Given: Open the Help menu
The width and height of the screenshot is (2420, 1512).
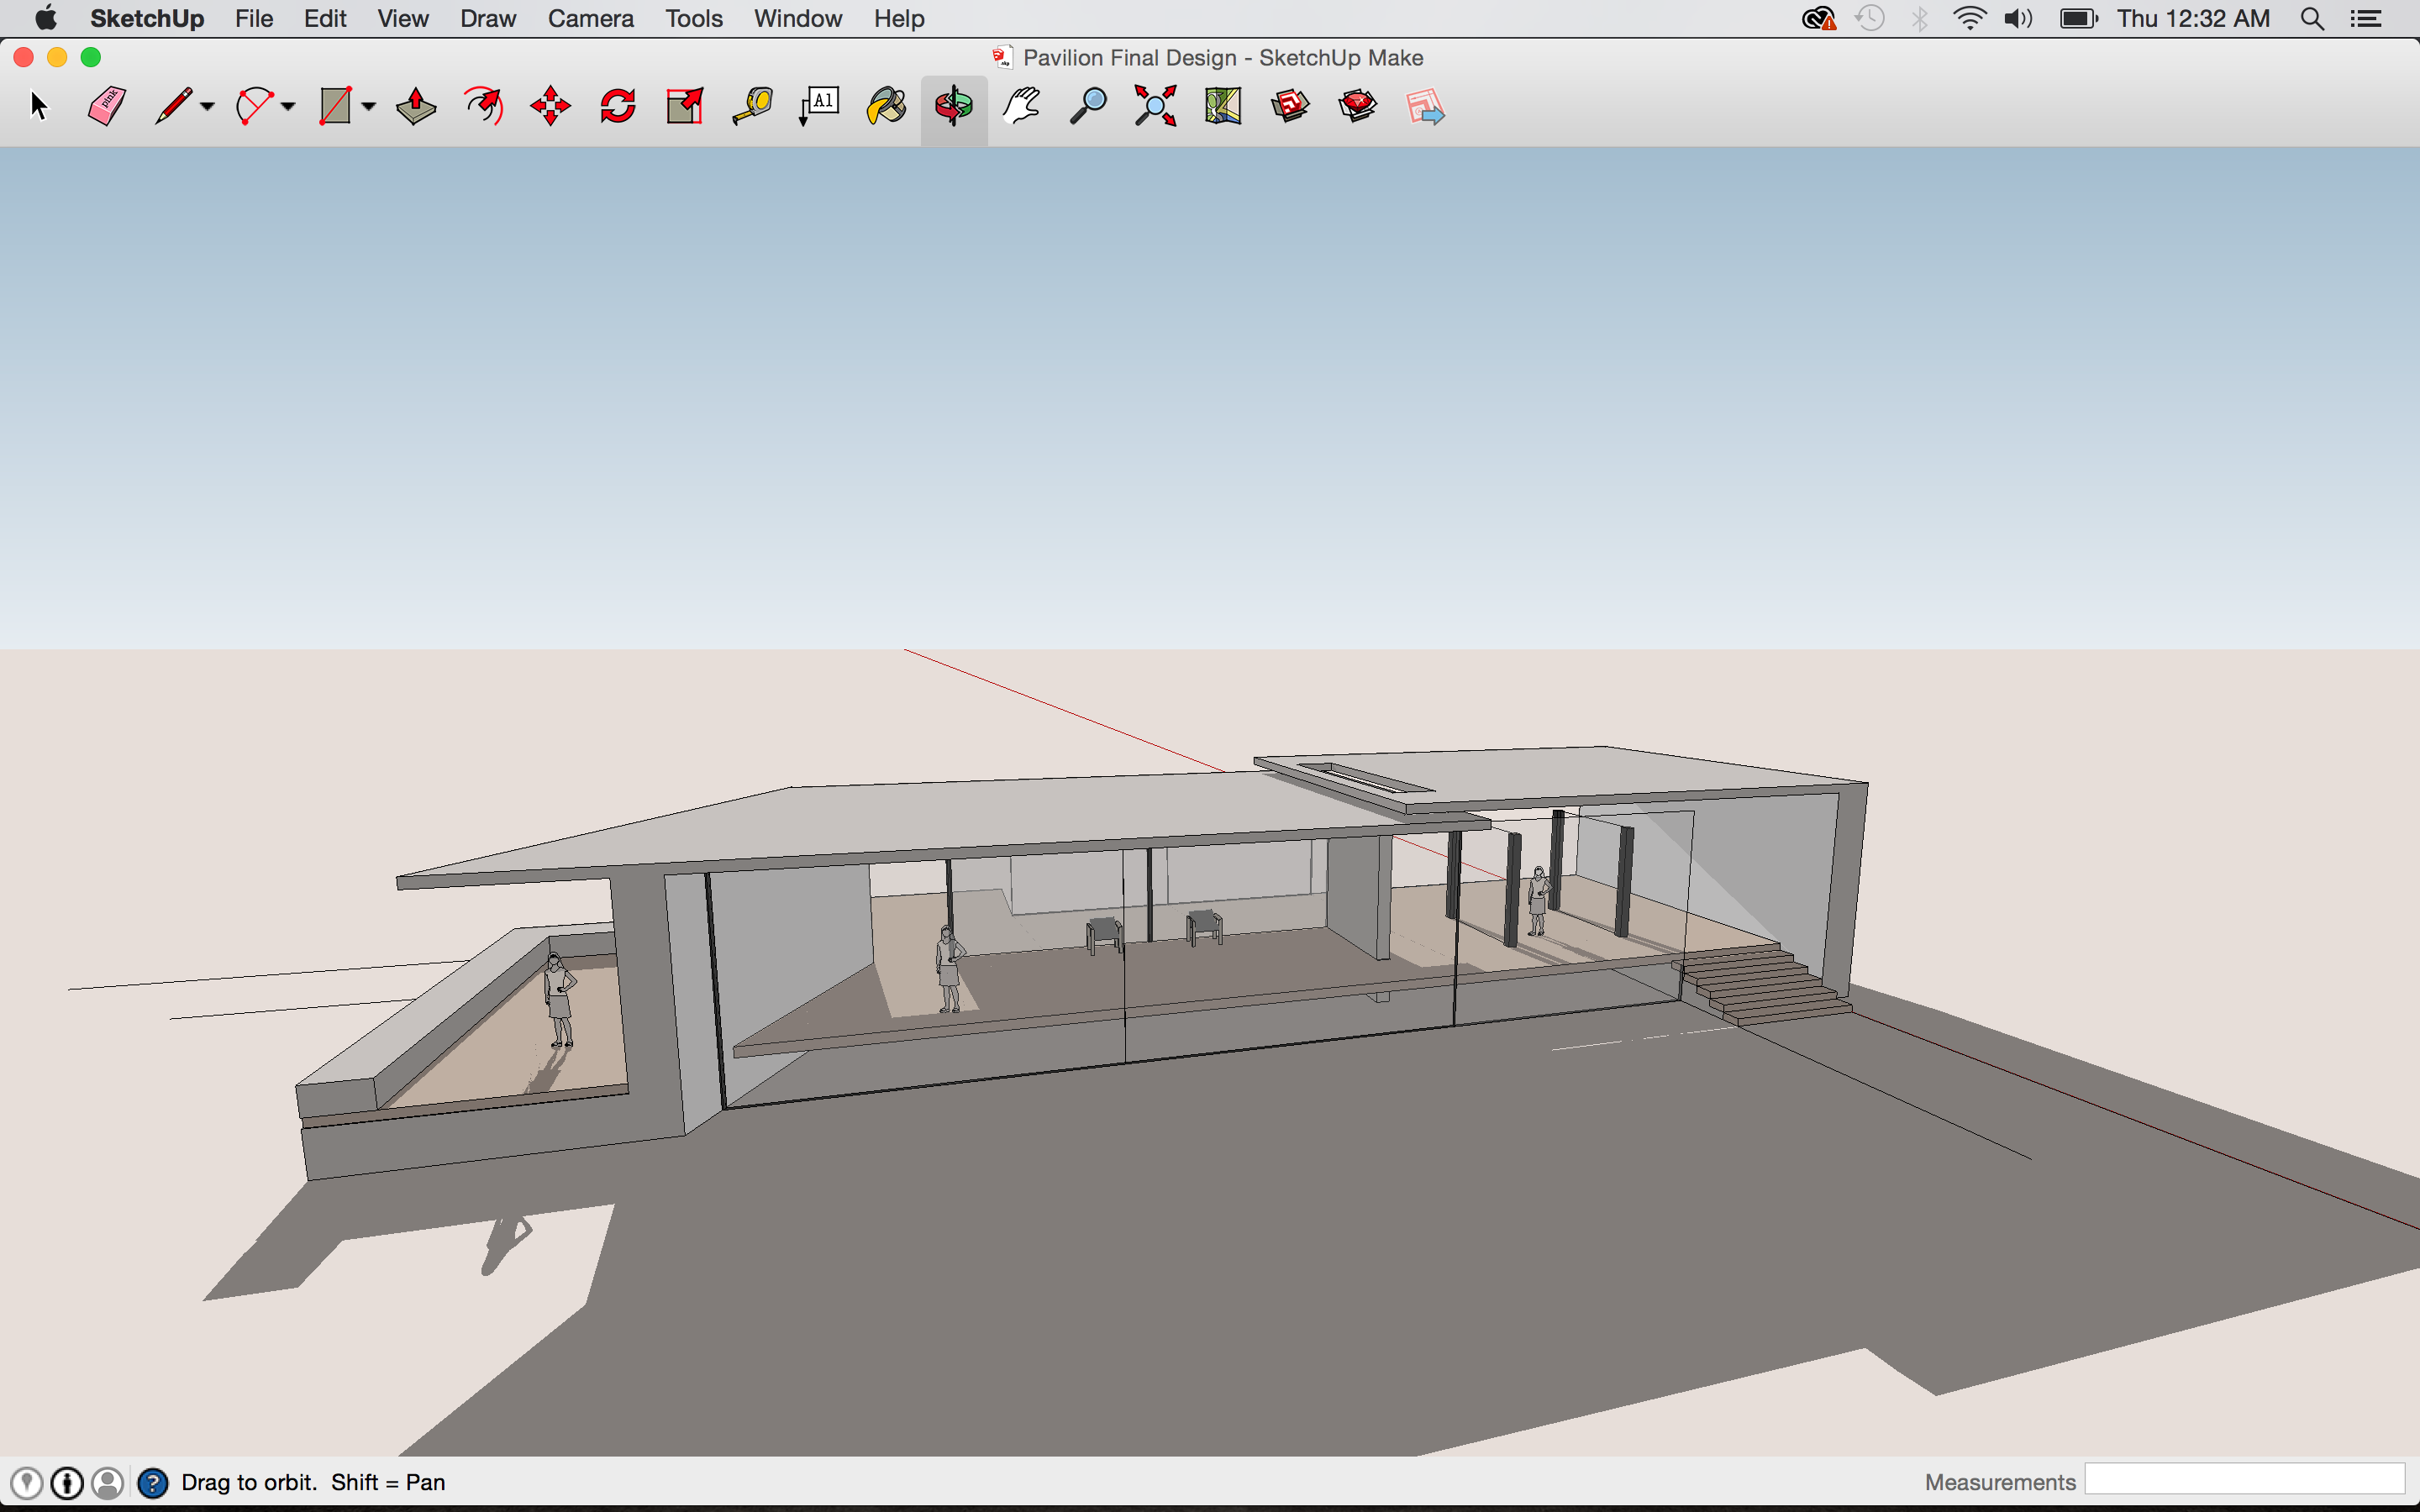Looking at the screenshot, I should point(899,18).
